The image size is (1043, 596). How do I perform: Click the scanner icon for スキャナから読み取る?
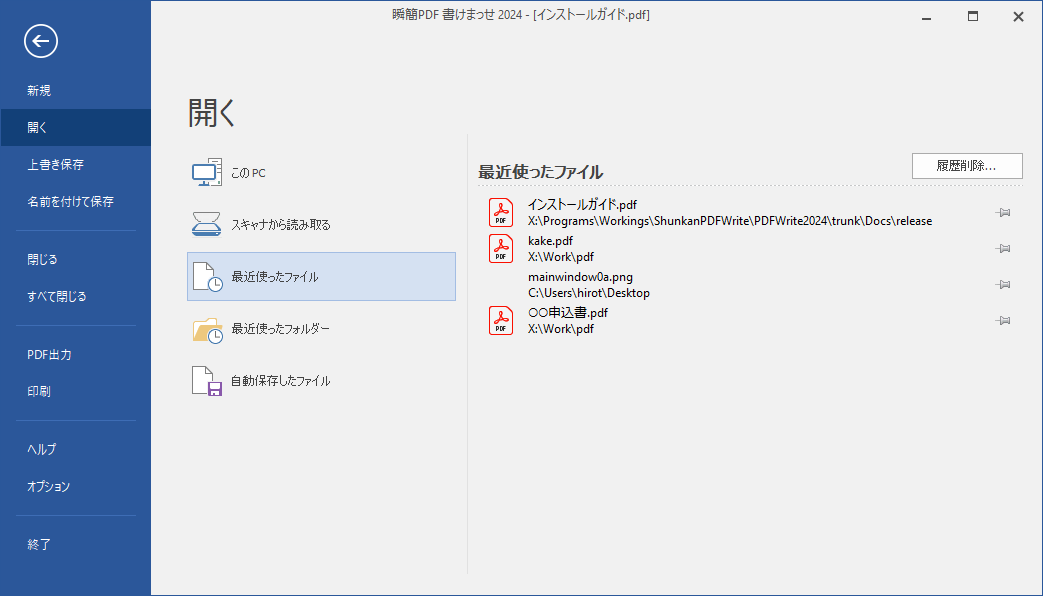pos(207,225)
